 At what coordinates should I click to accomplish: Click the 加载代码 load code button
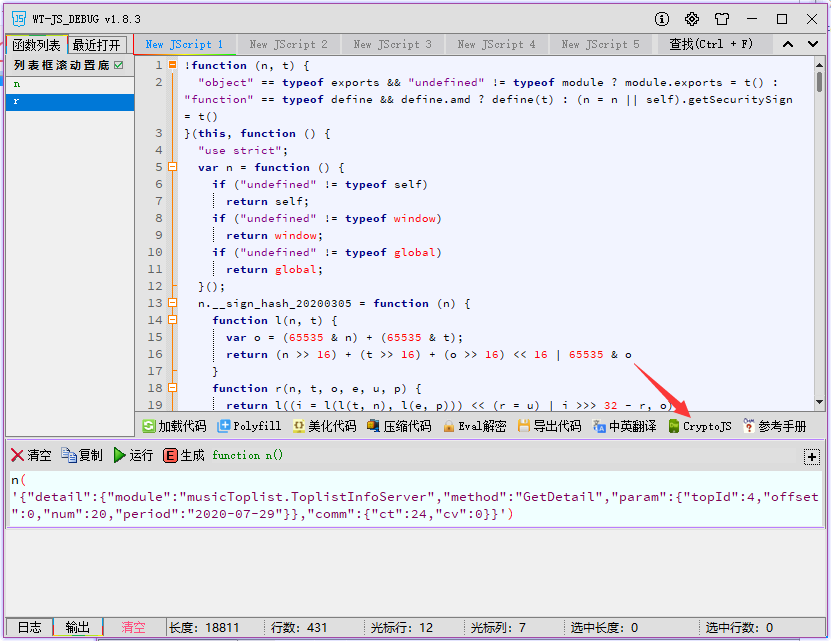point(175,426)
